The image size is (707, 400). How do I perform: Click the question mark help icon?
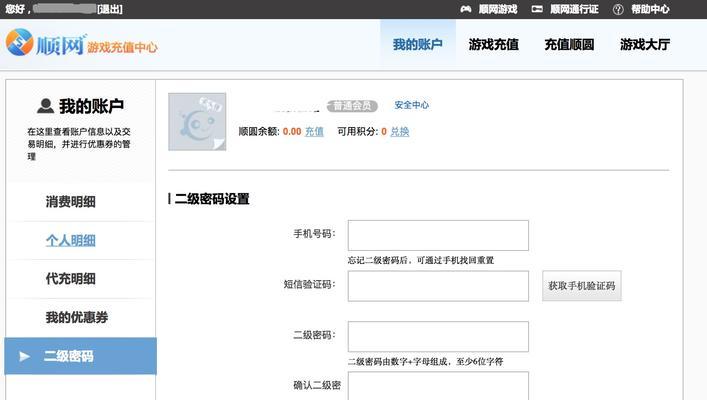pos(618,9)
